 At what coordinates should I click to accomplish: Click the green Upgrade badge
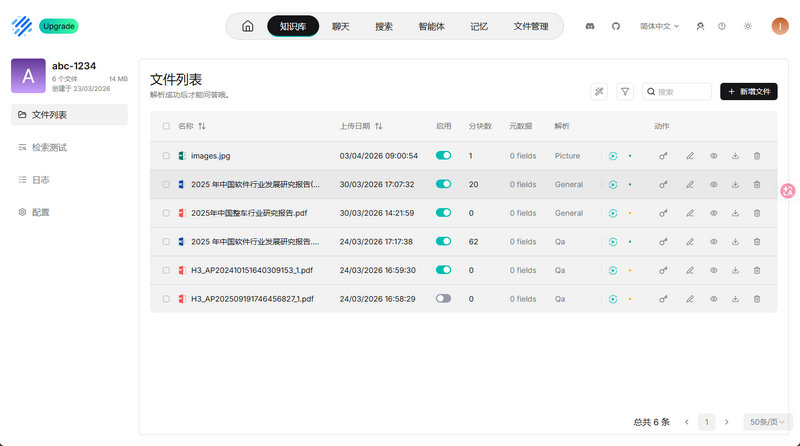[x=59, y=26]
